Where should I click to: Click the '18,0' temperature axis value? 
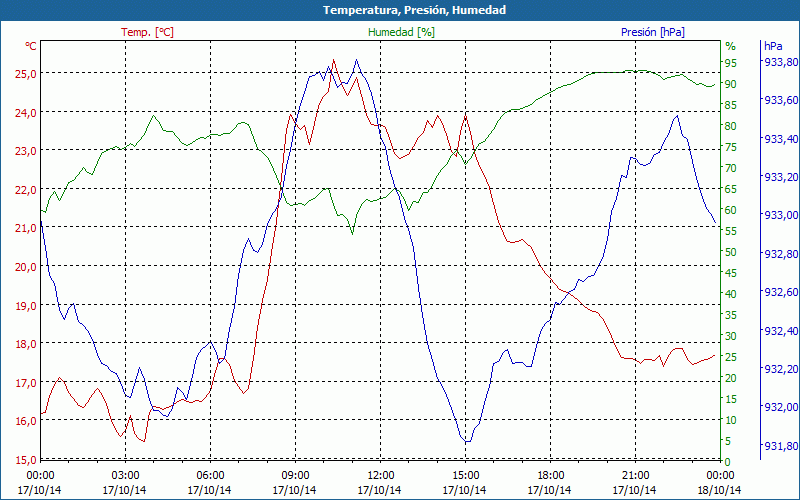[26, 344]
